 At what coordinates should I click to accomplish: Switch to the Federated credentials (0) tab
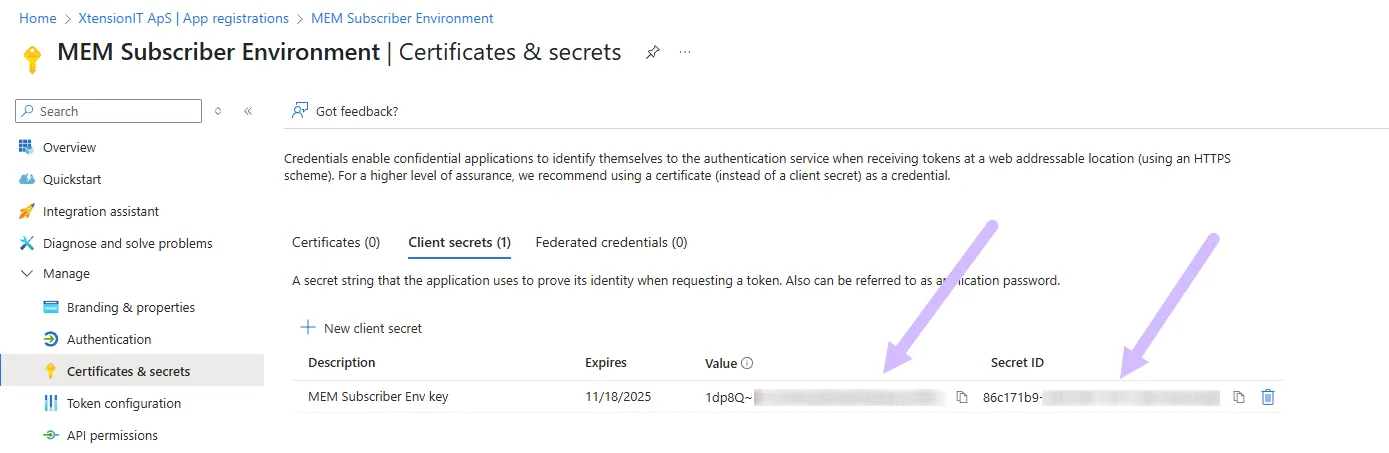611,242
